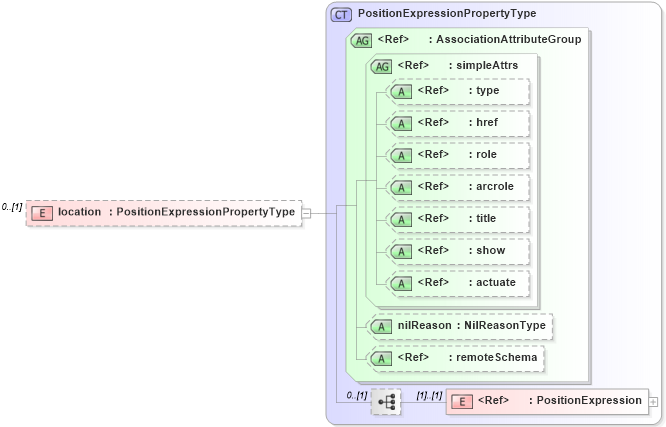Image resolution: width=666 pixels, height=427 pixels.
Task: Click the nilReason : NilReasonType label
Action: pos(471,325)
